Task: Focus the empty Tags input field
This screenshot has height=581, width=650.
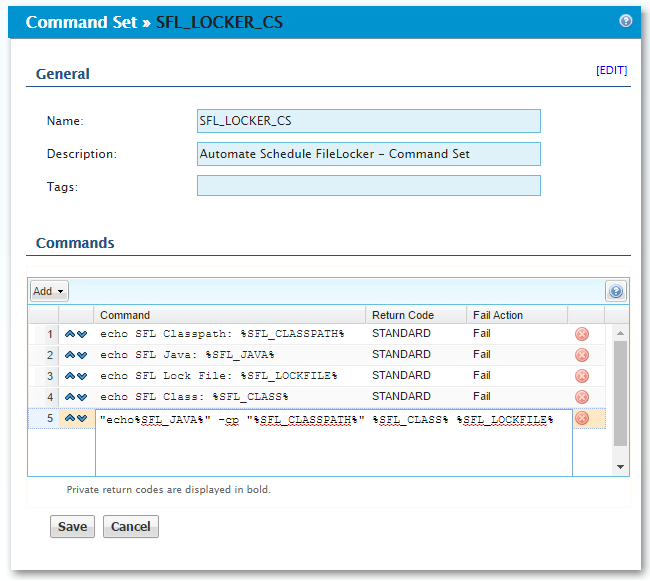Action: click(368, 186)
